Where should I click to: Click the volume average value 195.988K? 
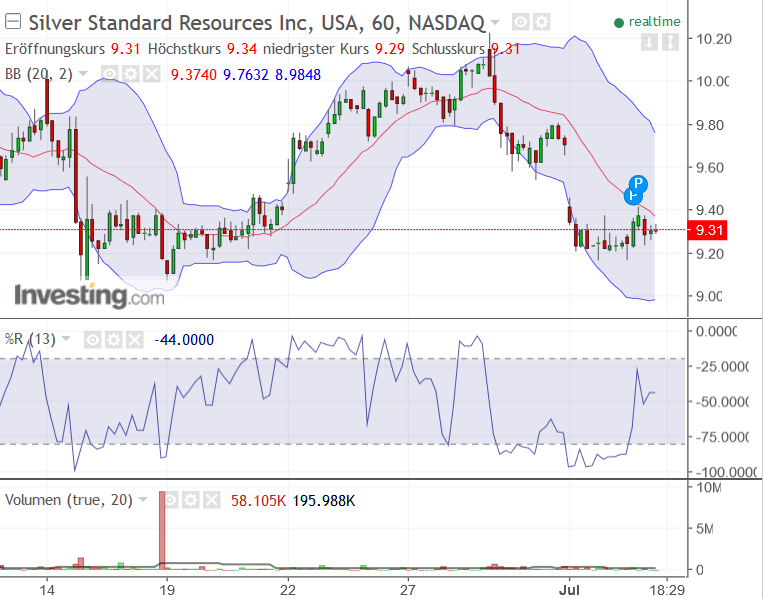(324, 501)
